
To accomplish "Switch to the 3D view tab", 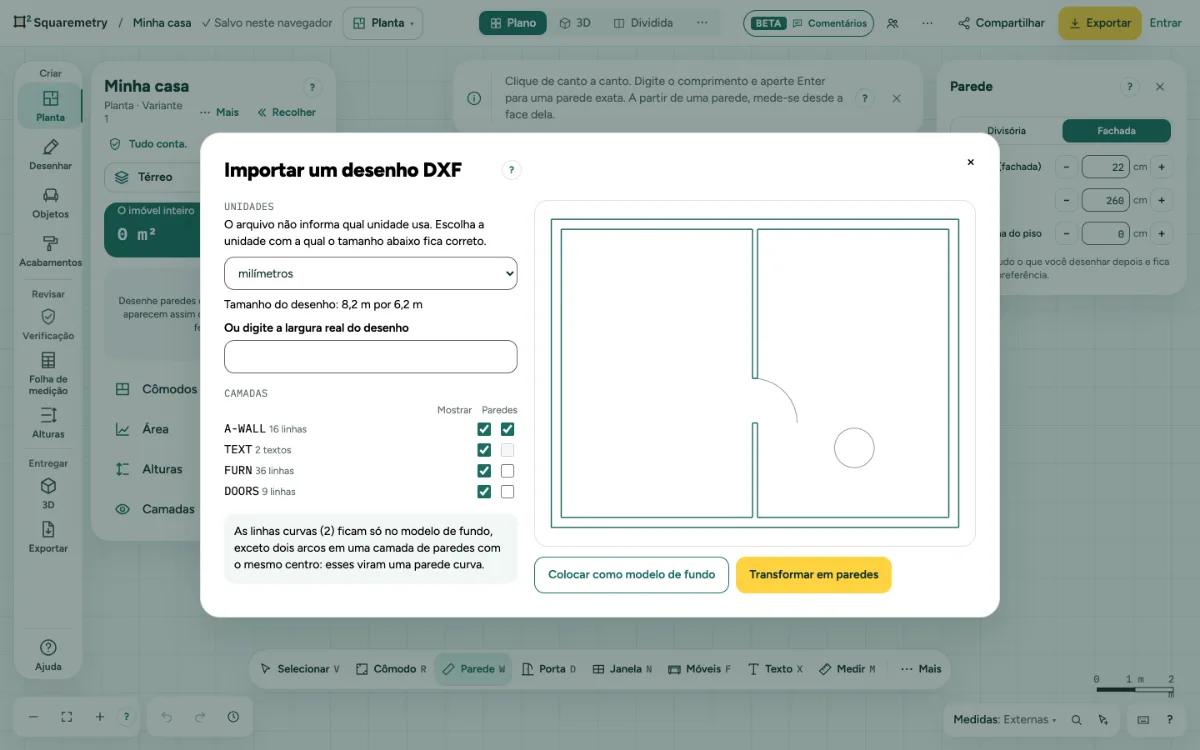I will pyautogui.click(x=575, y=23).
